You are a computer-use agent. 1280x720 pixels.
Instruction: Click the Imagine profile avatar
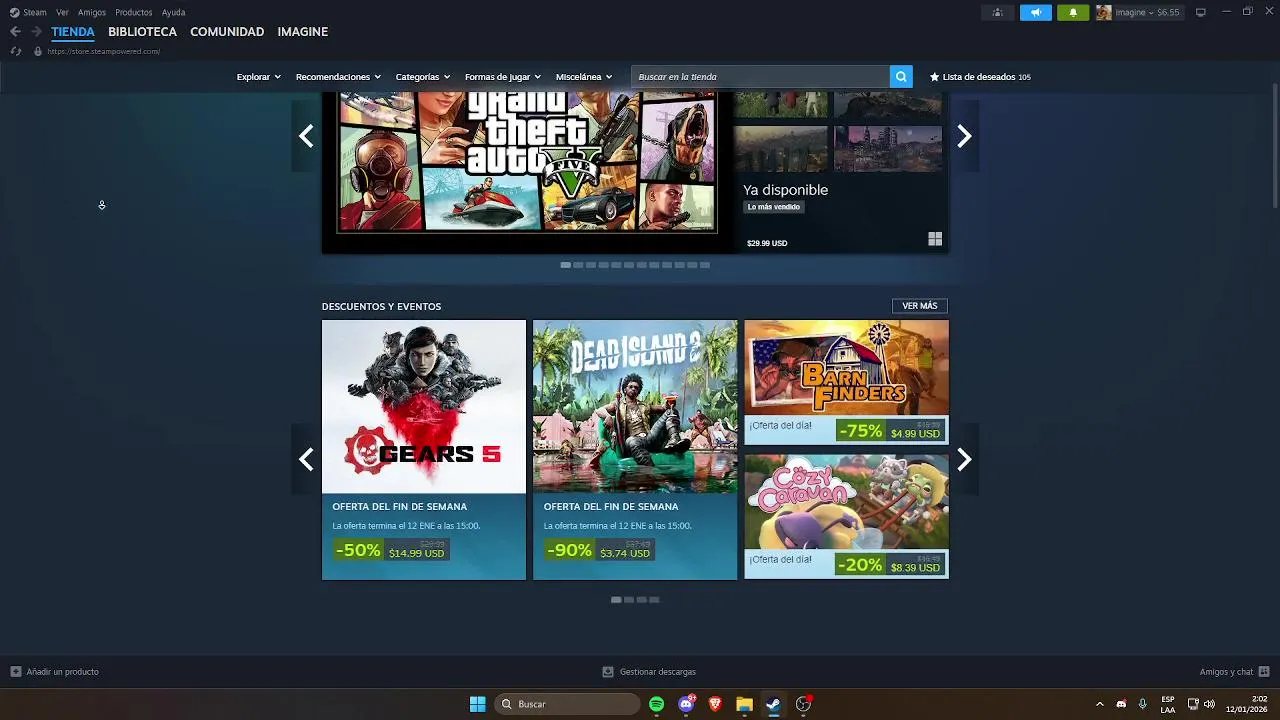[1104, 12]
